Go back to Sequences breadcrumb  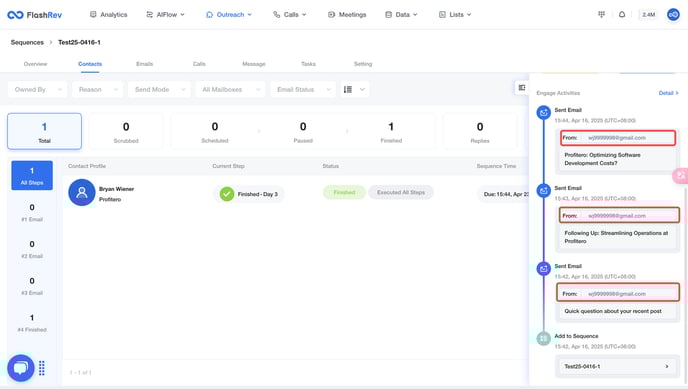pyautogui.click(x=27, y=42)
